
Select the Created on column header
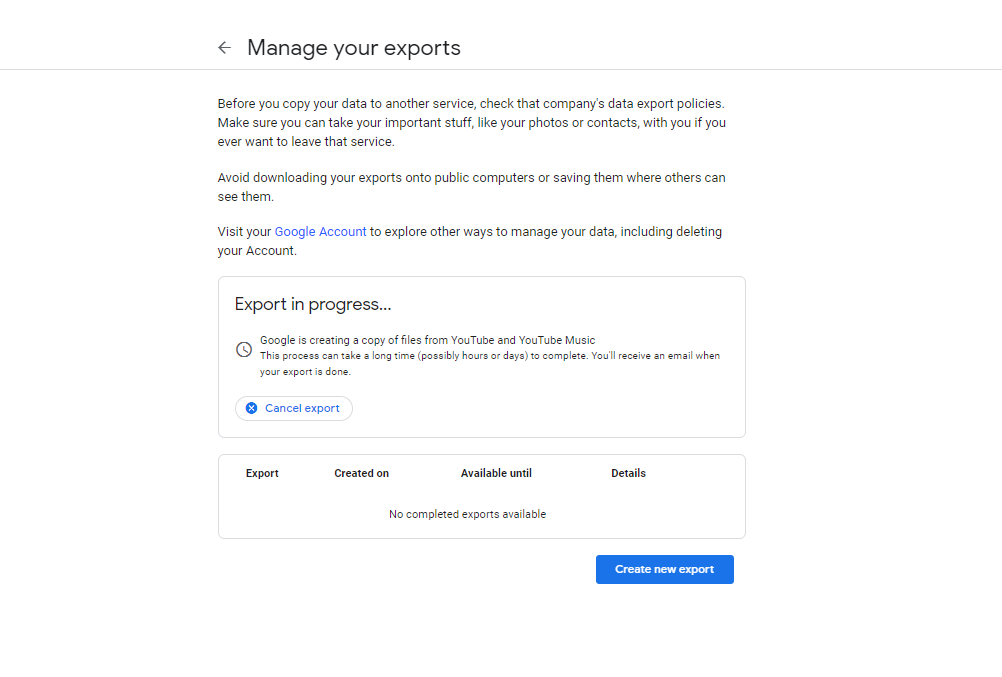click(x=361, y=473)
